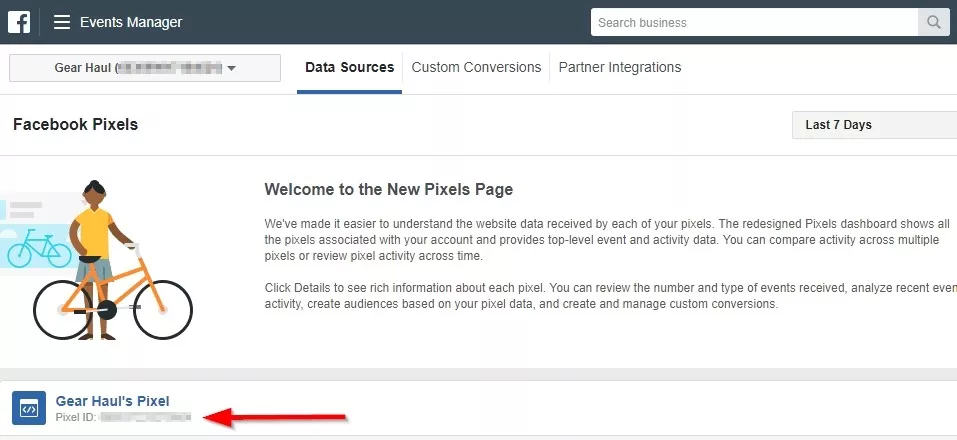Focus the Search business field
Viewport: 957px width, 440px height.
click(x=754, y=23)
